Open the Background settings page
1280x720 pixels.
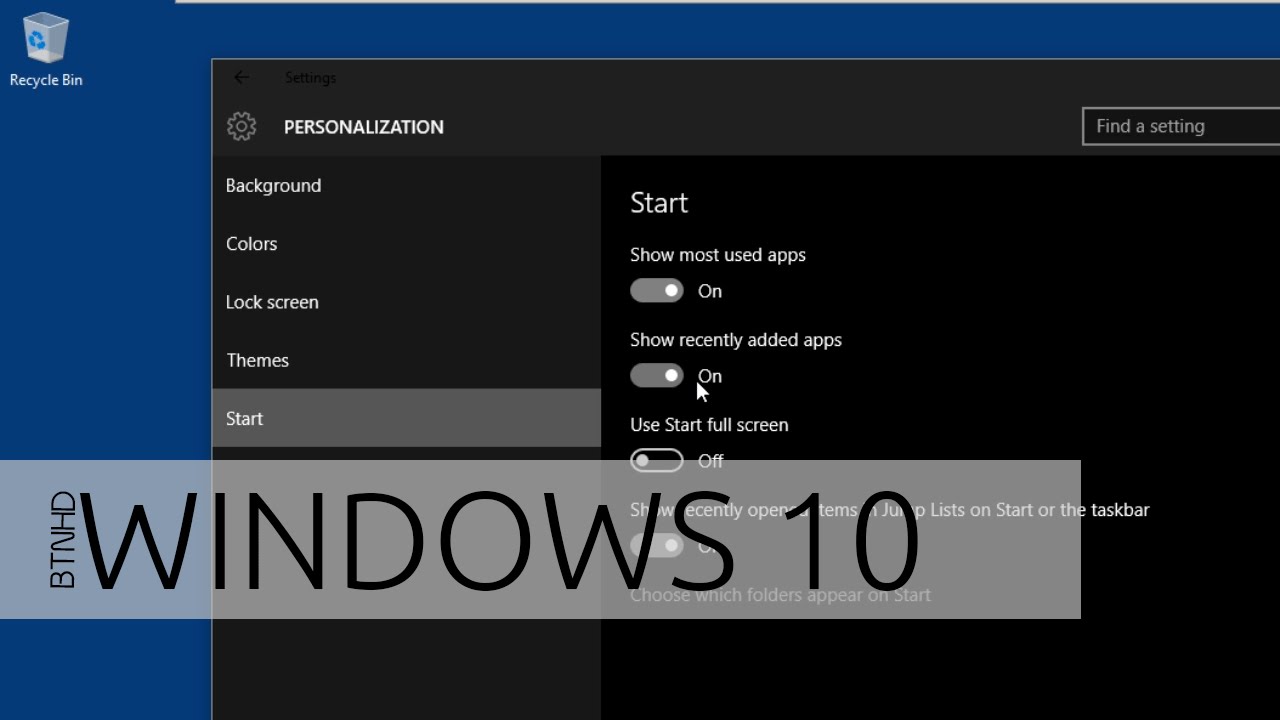point(406,185)
